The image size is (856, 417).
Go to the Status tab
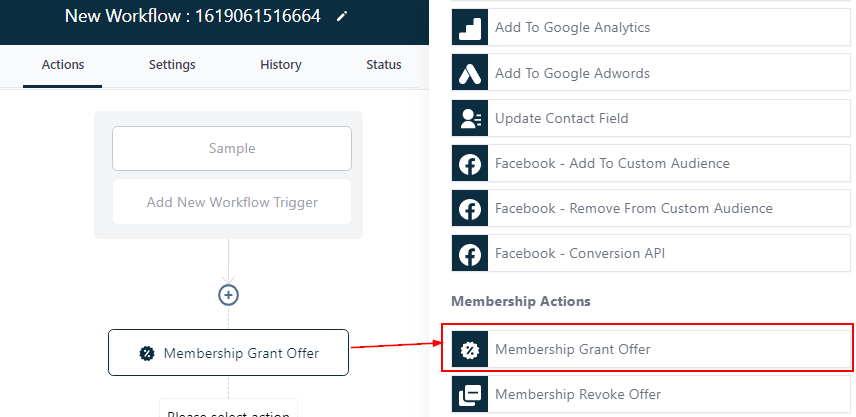click(383, 65)
